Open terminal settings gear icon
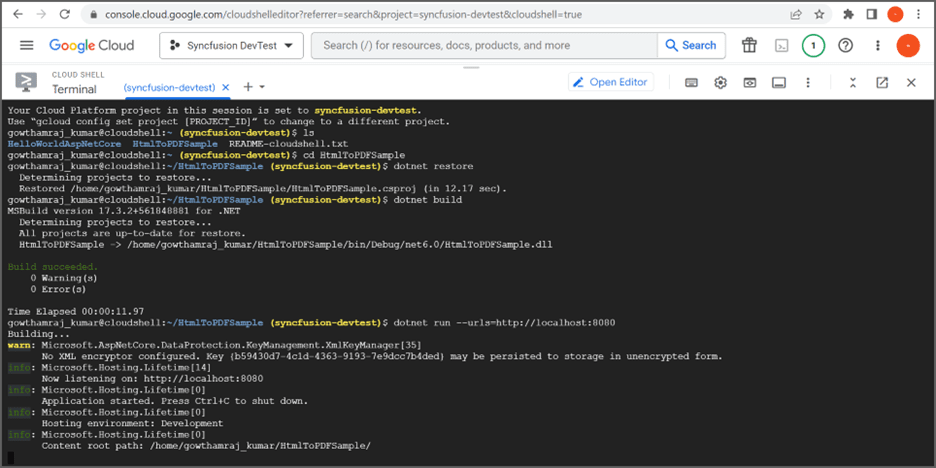This screenshot has width=936, height=468. pos(721,83)
